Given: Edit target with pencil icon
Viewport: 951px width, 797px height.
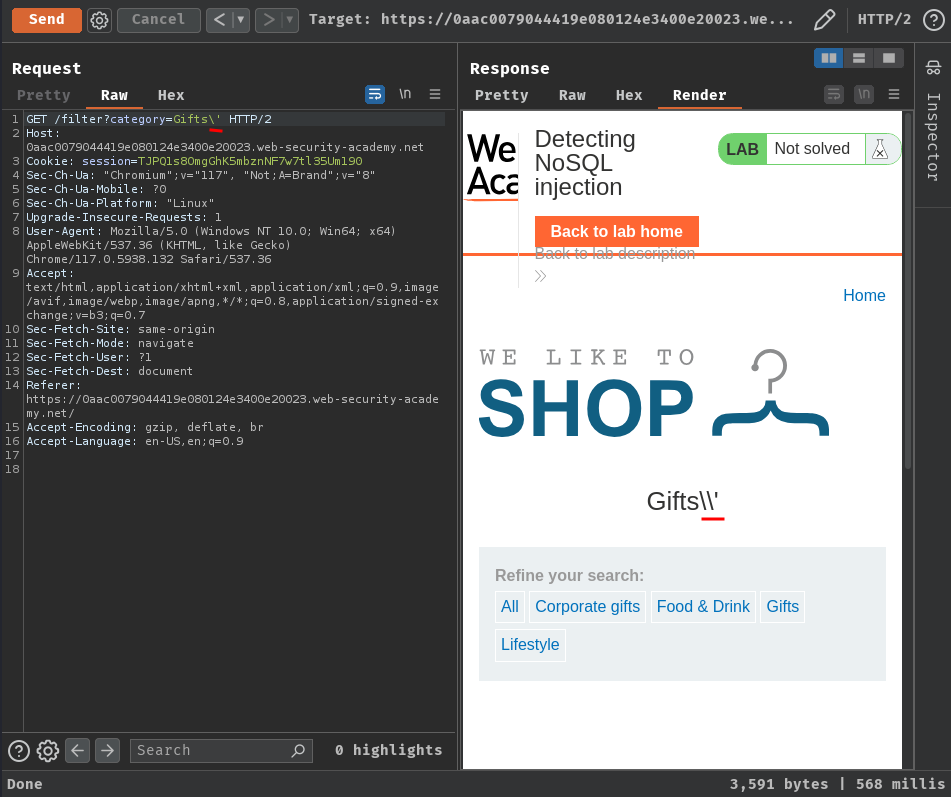Looking at the screenshot, I should point(824,20).
